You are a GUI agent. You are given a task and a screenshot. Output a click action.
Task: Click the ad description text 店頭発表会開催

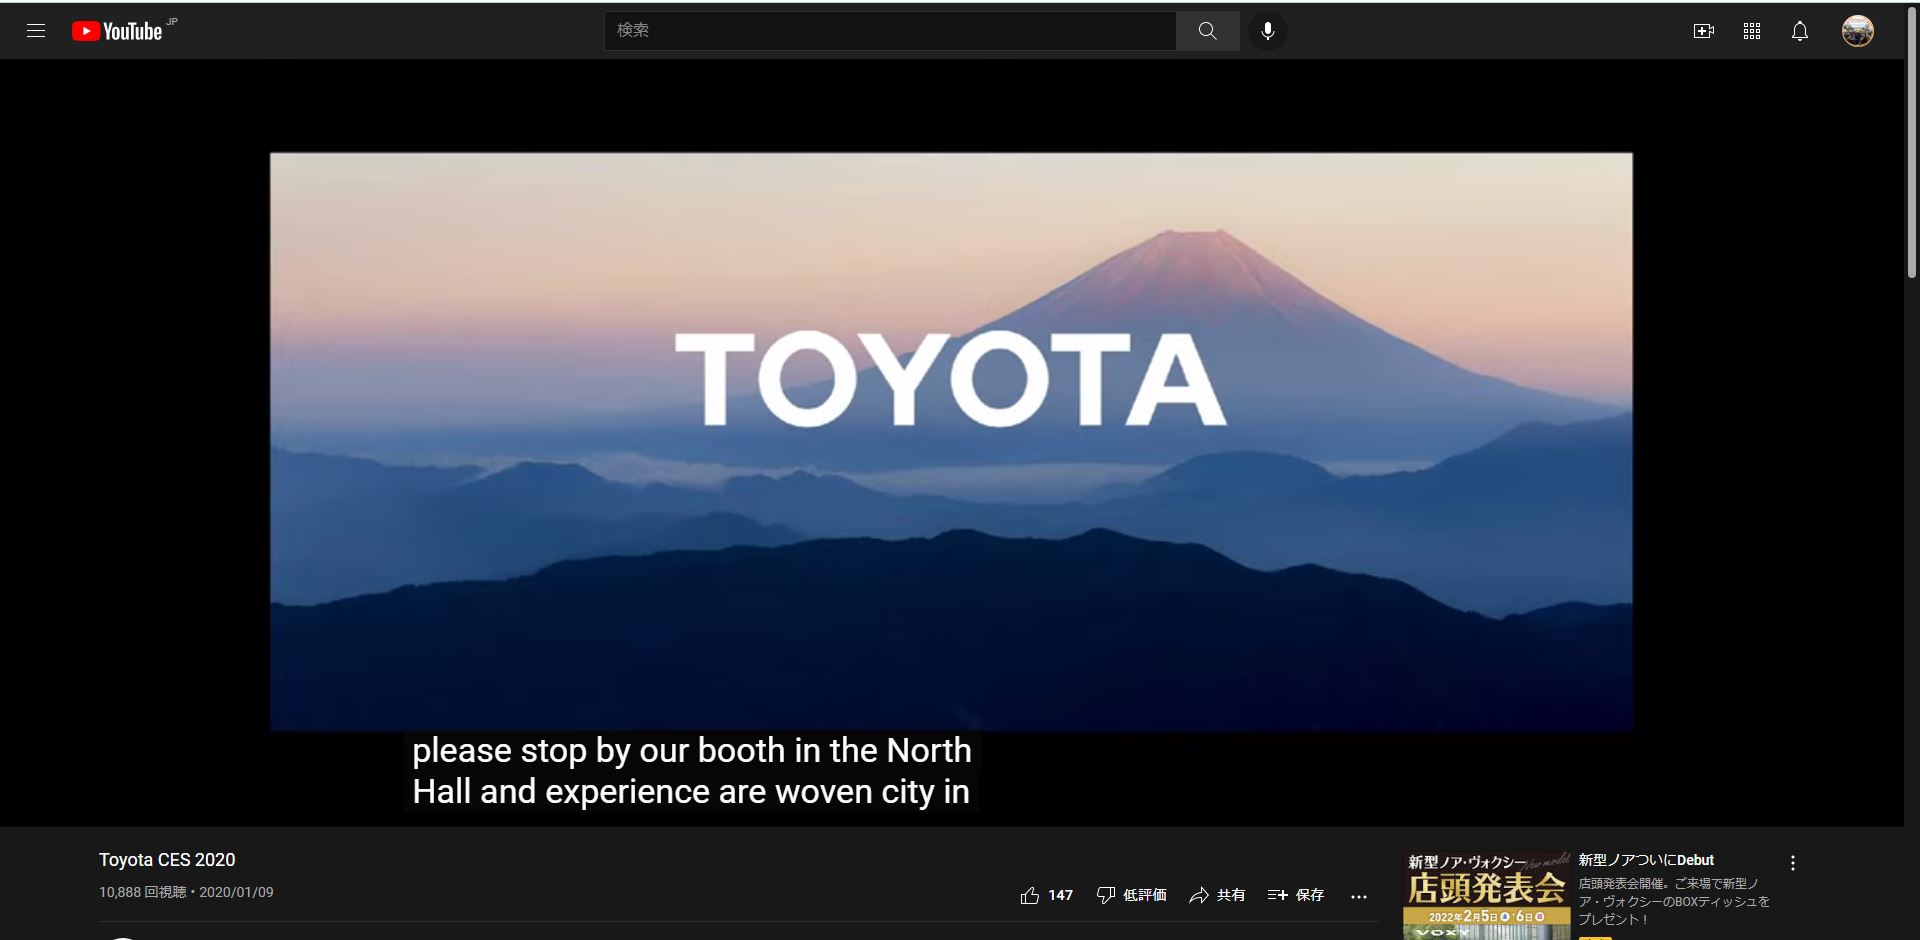1674,902
